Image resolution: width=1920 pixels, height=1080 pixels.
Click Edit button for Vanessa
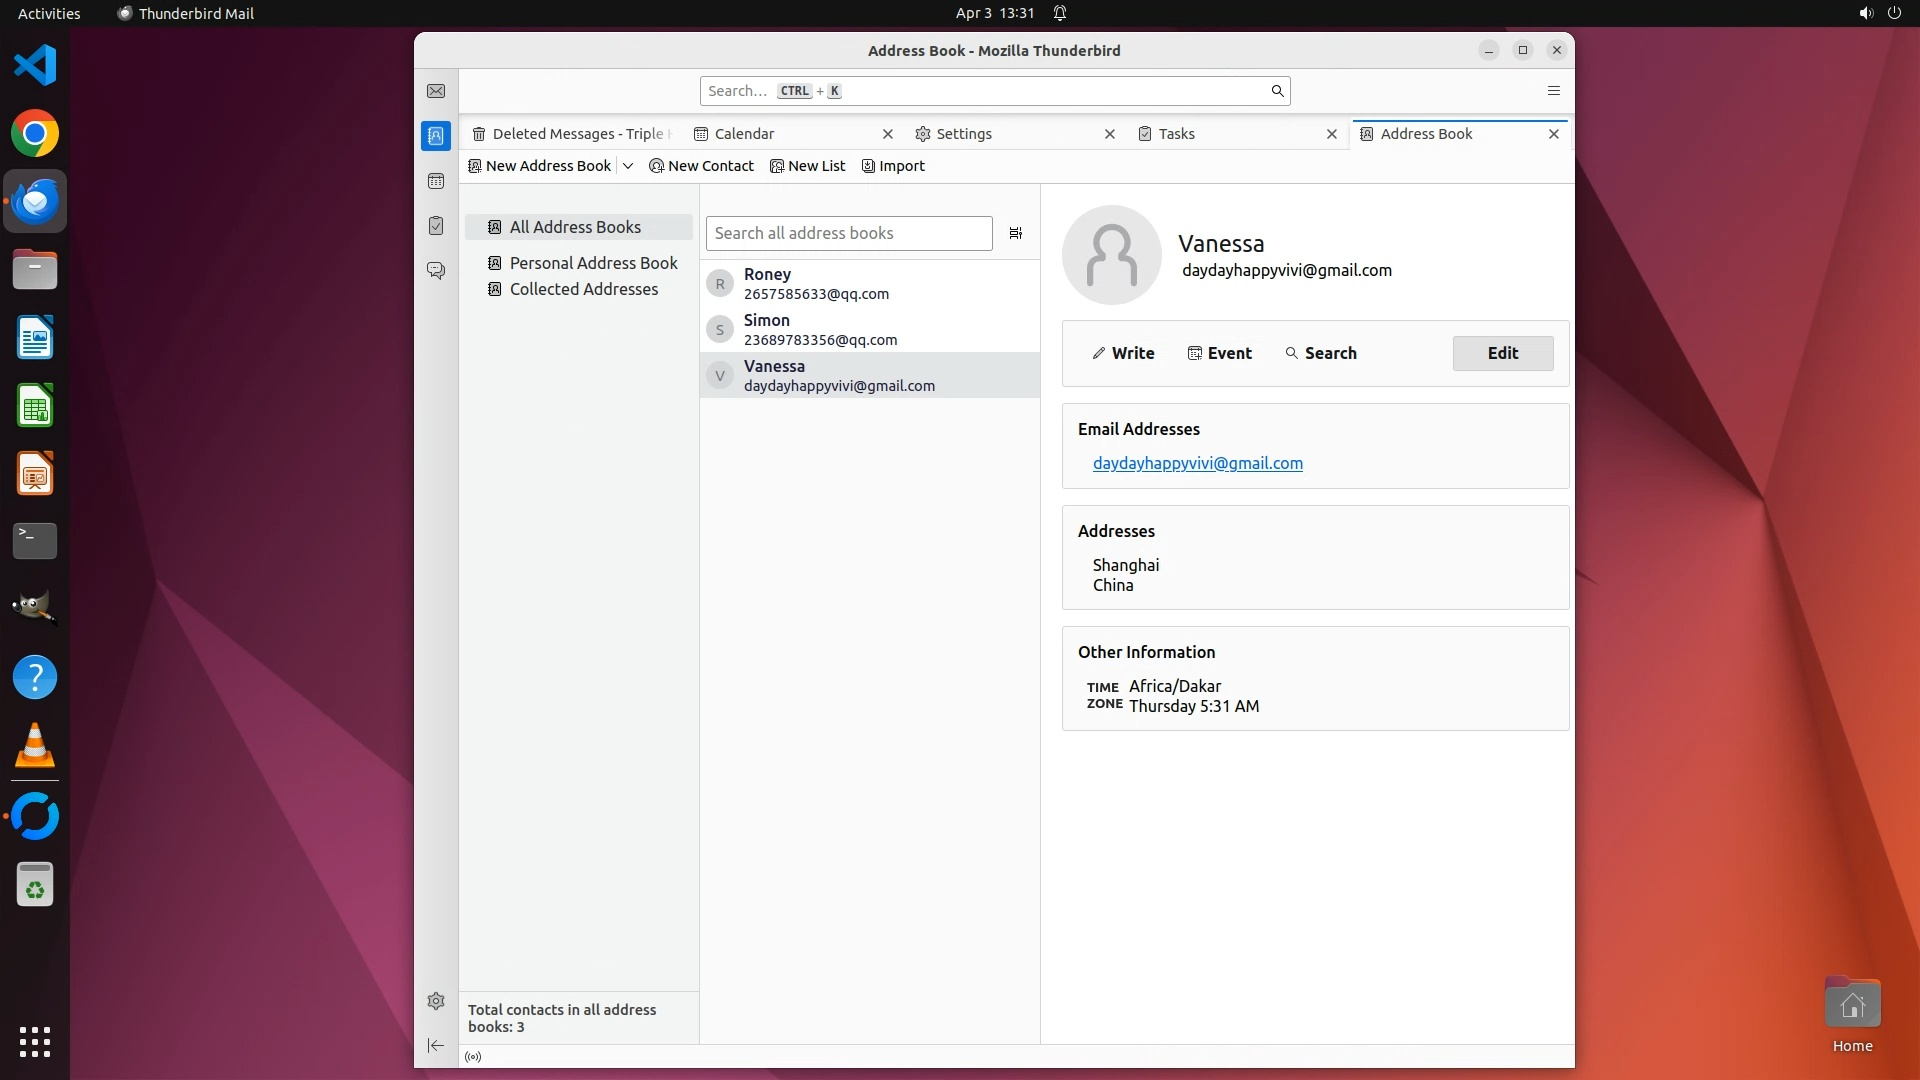pos(1502,353)
